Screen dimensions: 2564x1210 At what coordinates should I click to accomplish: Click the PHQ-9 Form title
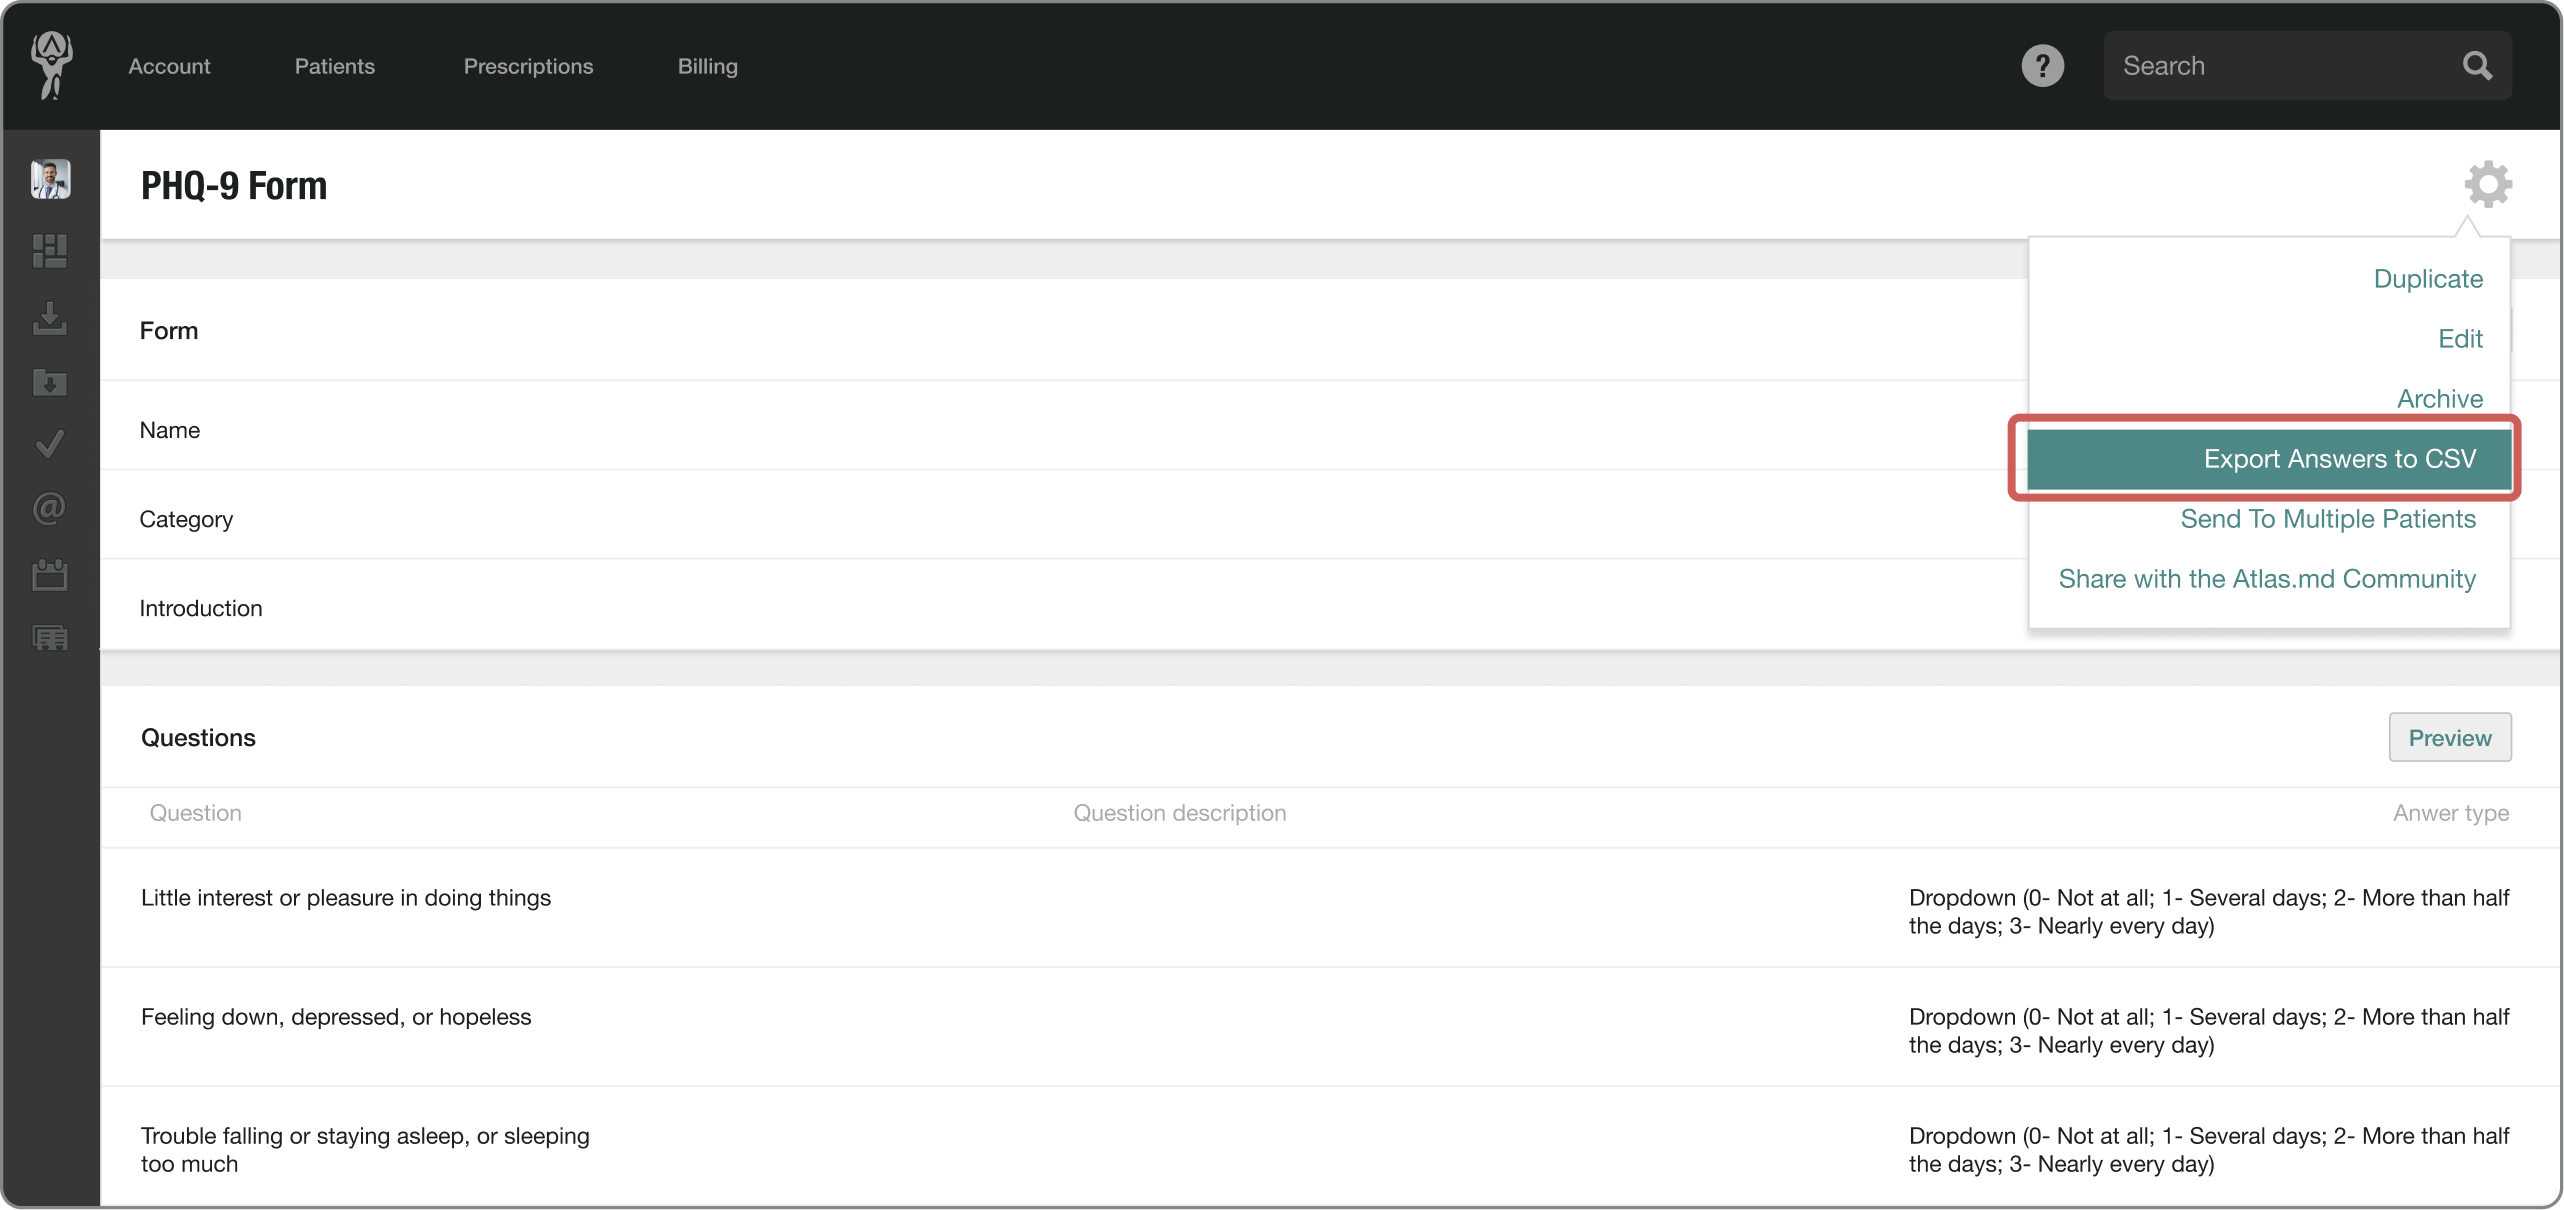(x=234, y=186)
